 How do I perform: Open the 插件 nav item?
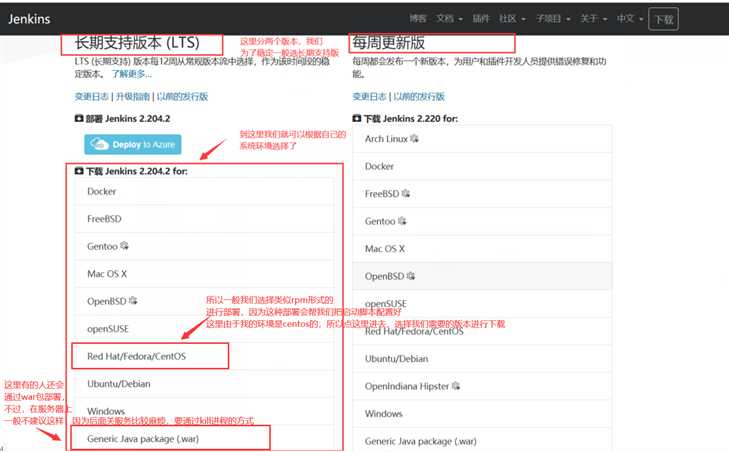point(481,19)
